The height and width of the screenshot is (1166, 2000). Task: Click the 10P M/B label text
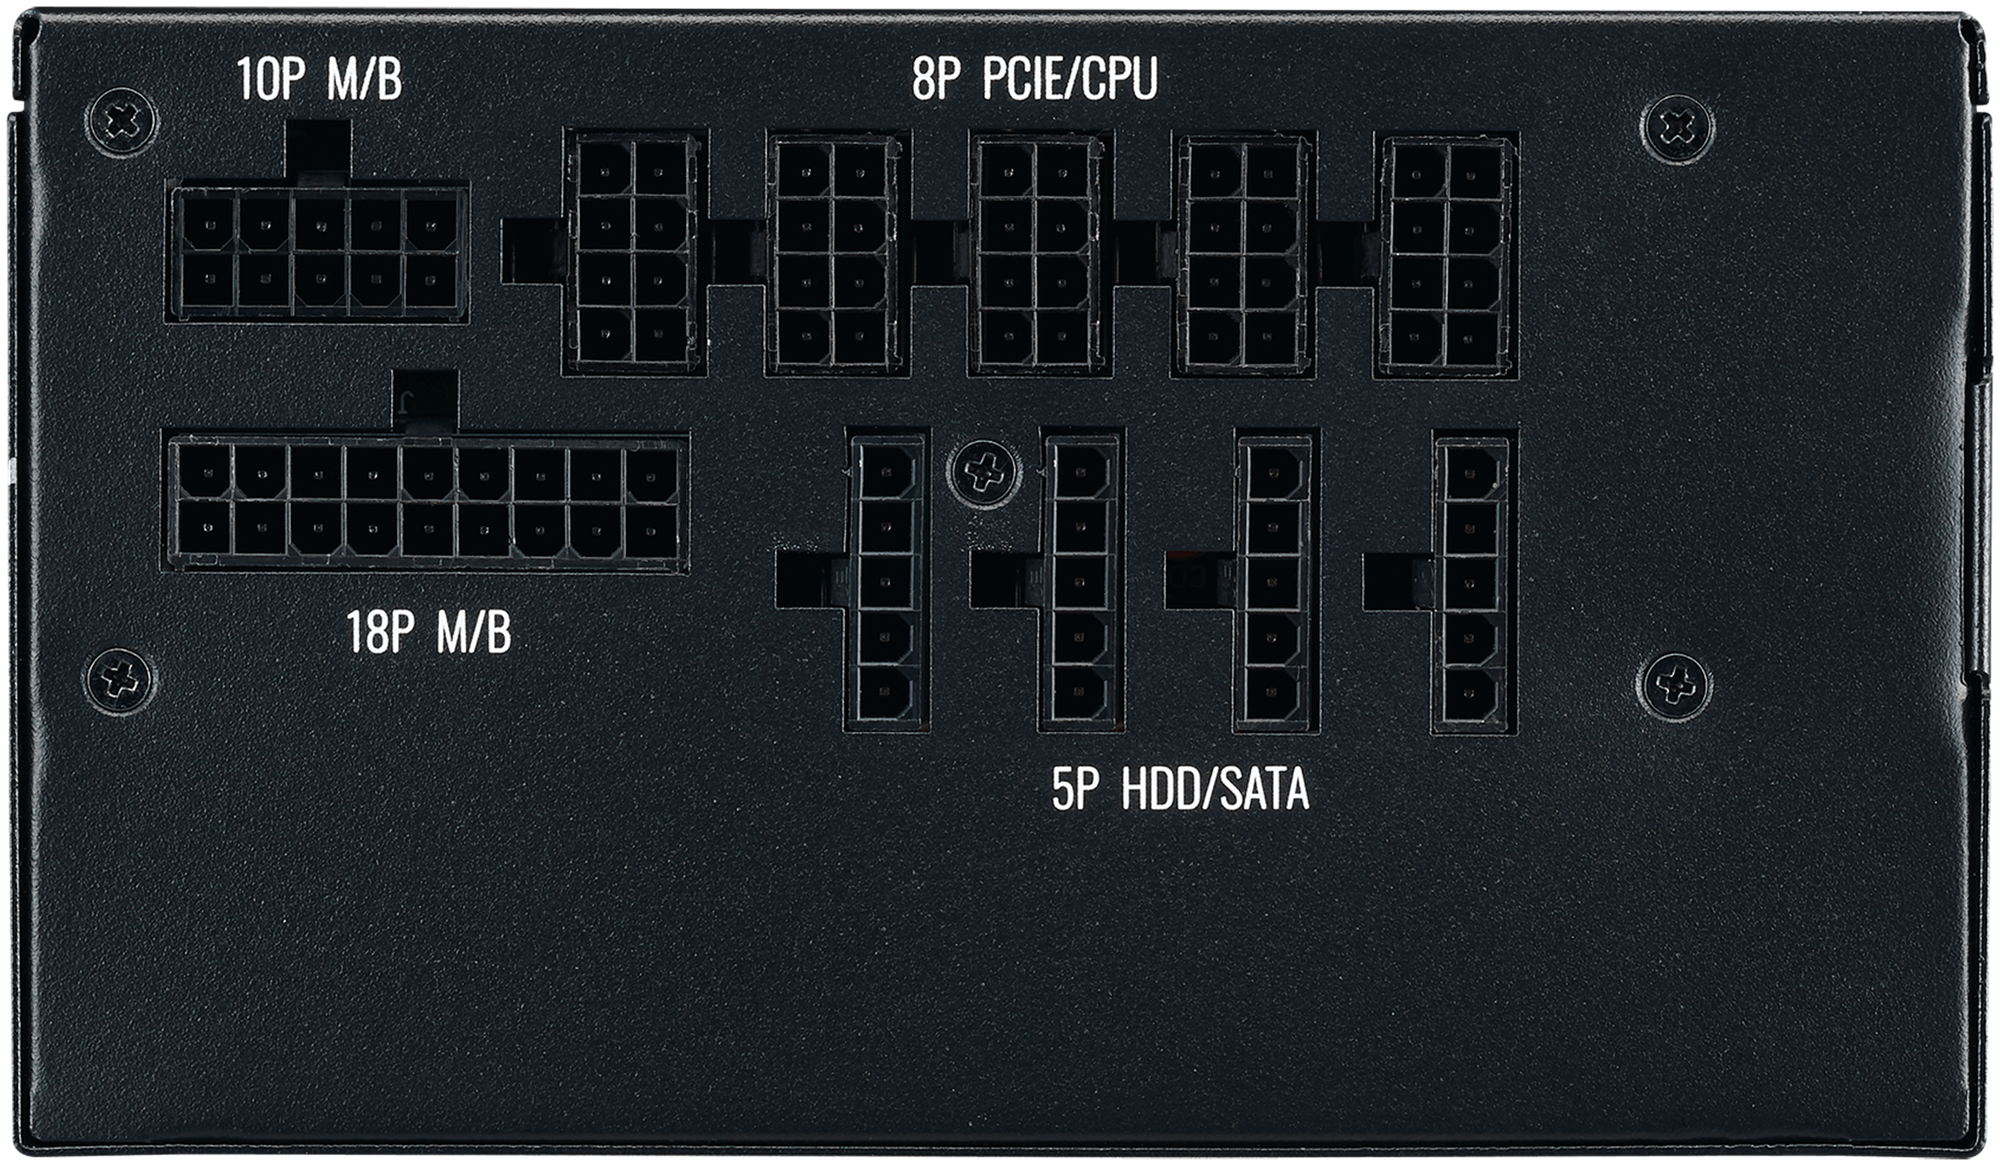coord(320,80)
